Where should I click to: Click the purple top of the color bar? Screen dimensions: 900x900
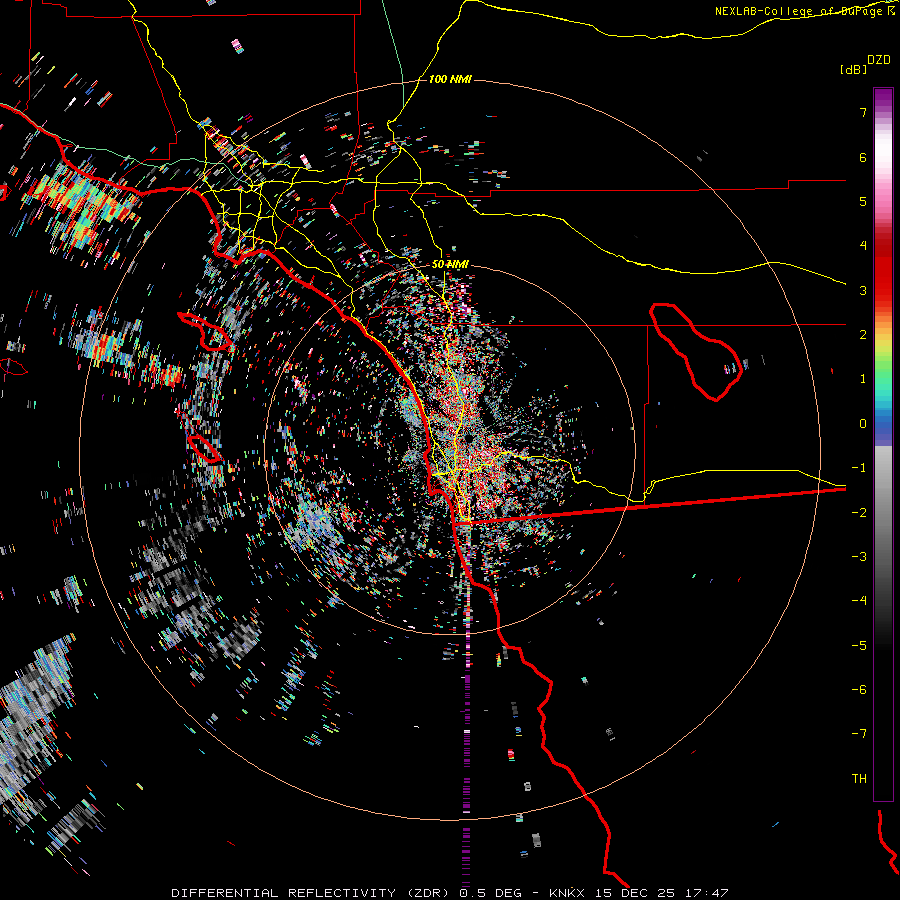[x=883, y=99]
